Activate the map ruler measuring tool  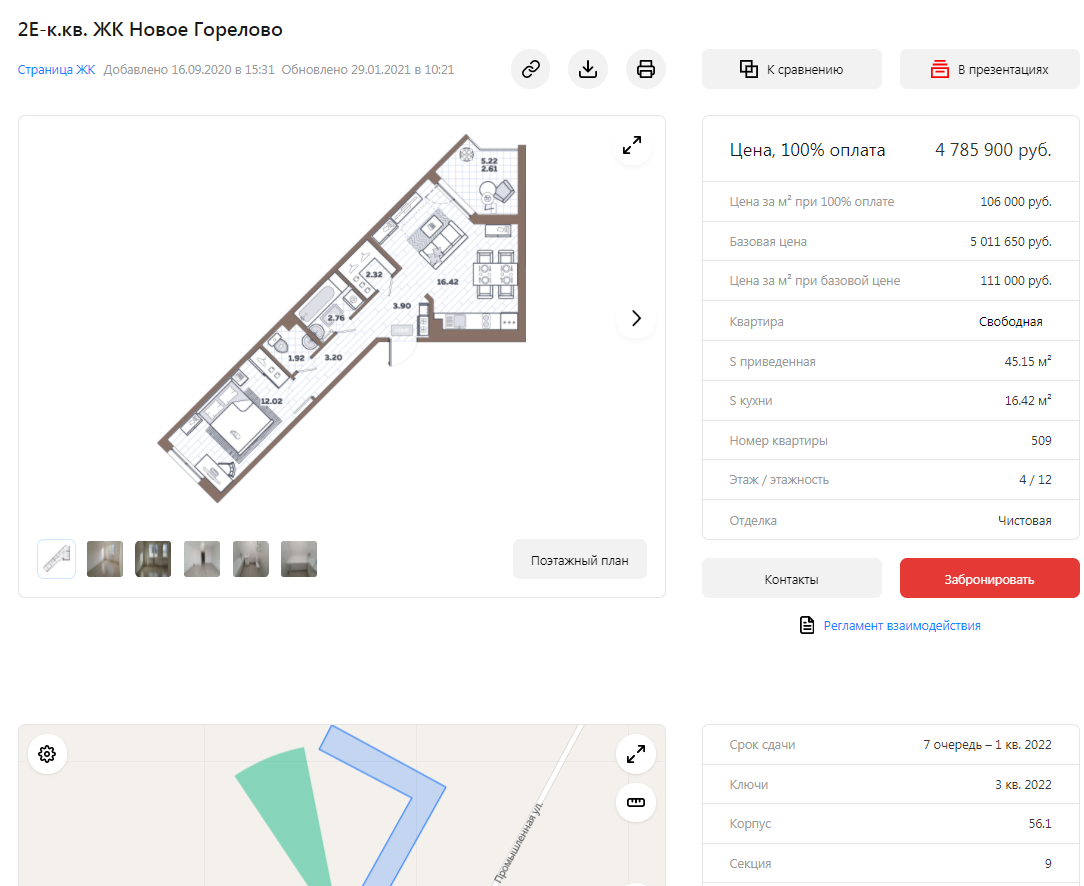[x=636, y=802]
